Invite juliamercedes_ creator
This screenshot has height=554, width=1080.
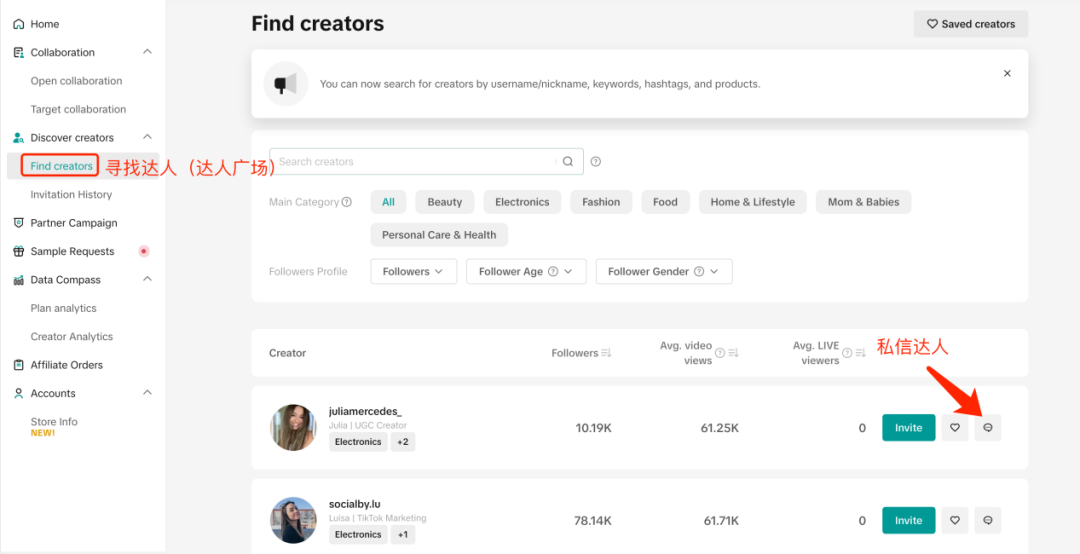click(908, 428)
